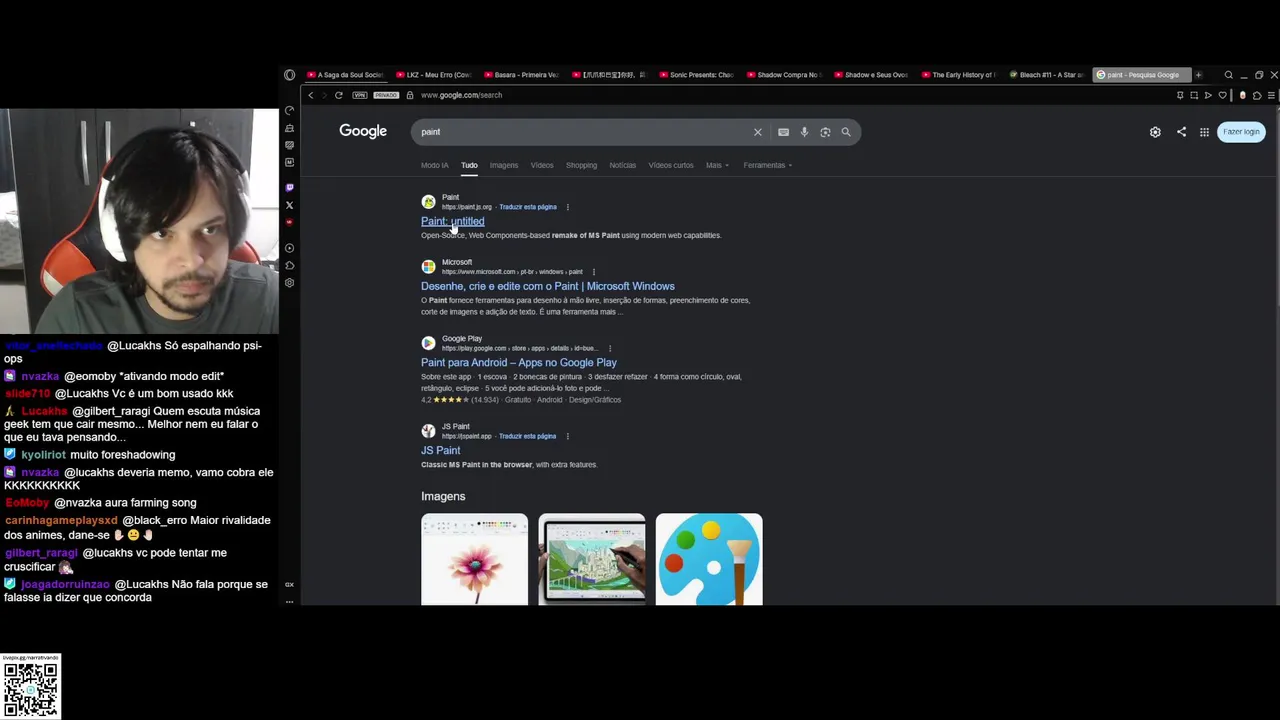Switch to the Vídeos tab
This screenshot has height=720, width=1280.
(542, 165)
